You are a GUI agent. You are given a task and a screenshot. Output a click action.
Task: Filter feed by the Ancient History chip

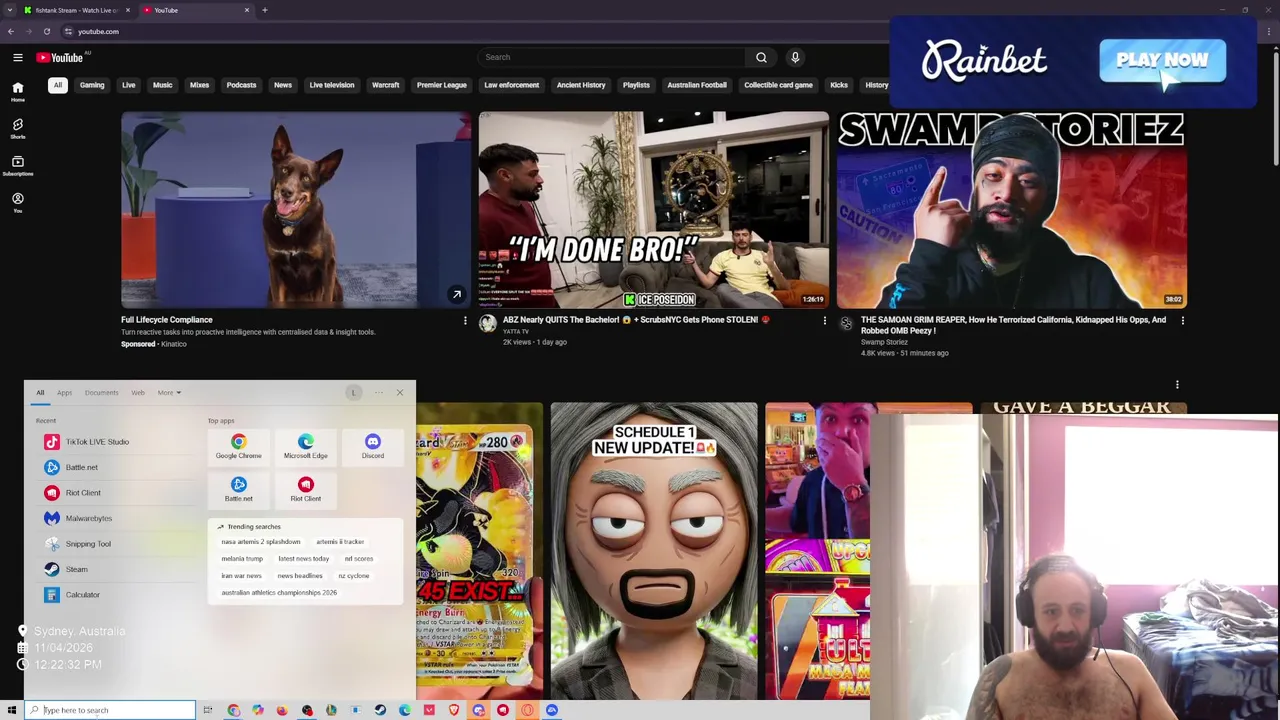pyautogui.click(x=581, y=85)
